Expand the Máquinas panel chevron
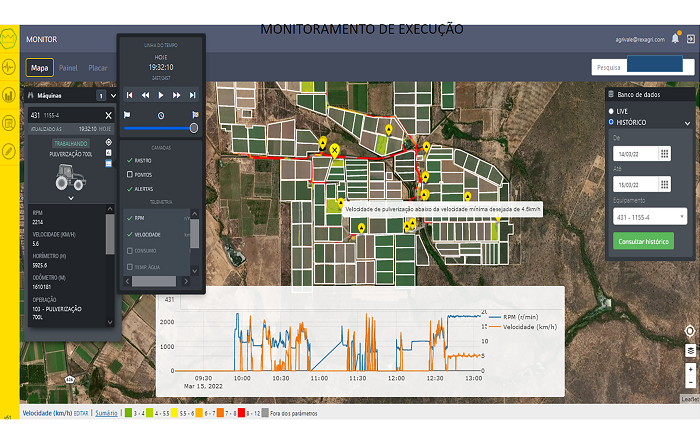700x442 pixels. pos(112,96)
